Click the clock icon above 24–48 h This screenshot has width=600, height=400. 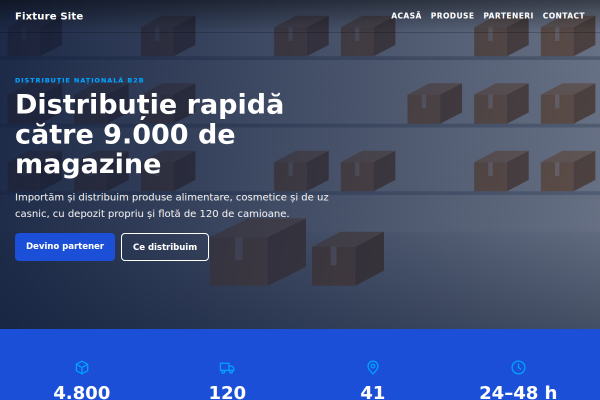click(518, 367)
